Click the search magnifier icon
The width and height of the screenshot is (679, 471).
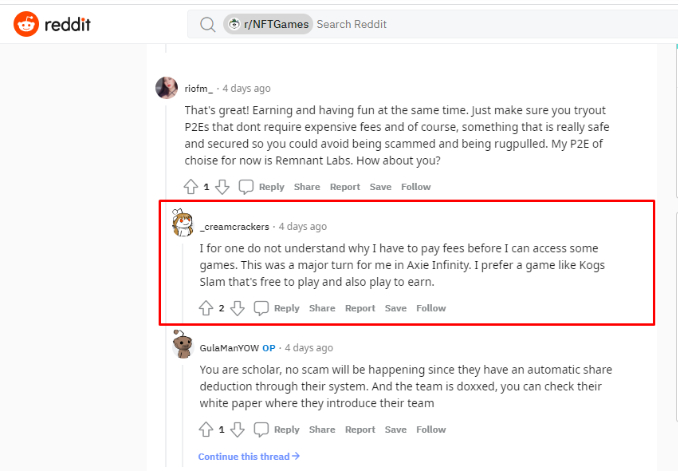(207, 24)
